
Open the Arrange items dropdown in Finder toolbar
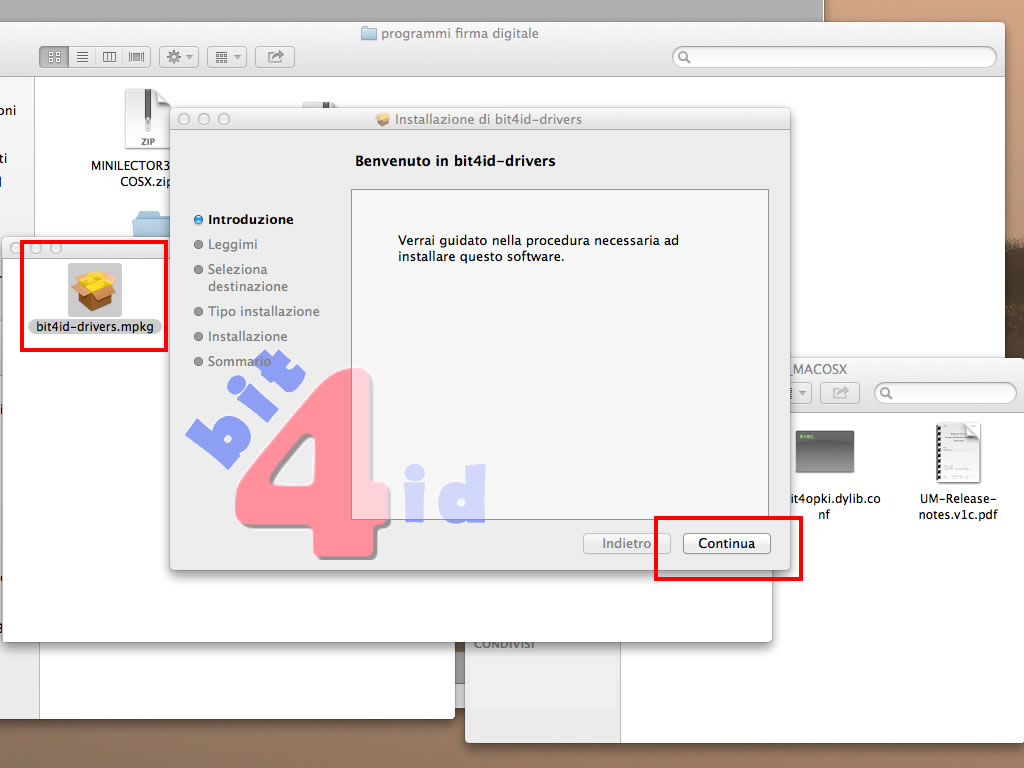coord(226,57)
